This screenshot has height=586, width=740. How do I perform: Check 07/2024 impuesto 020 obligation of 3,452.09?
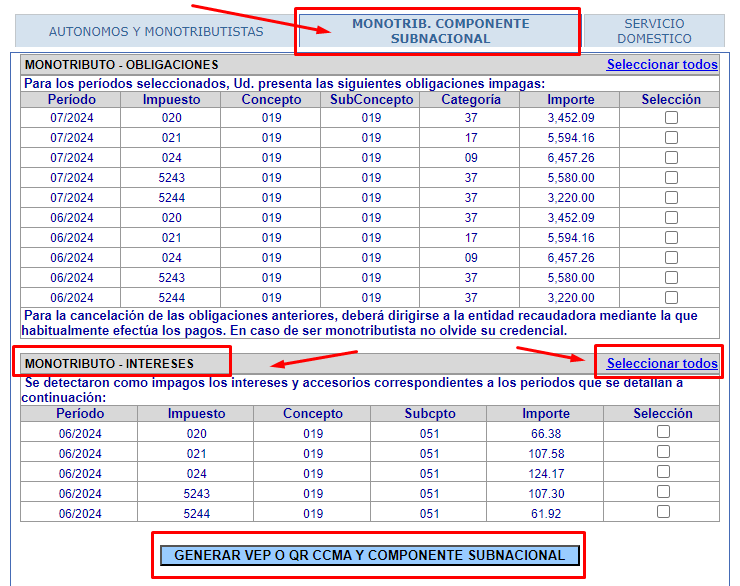[671, 118]
